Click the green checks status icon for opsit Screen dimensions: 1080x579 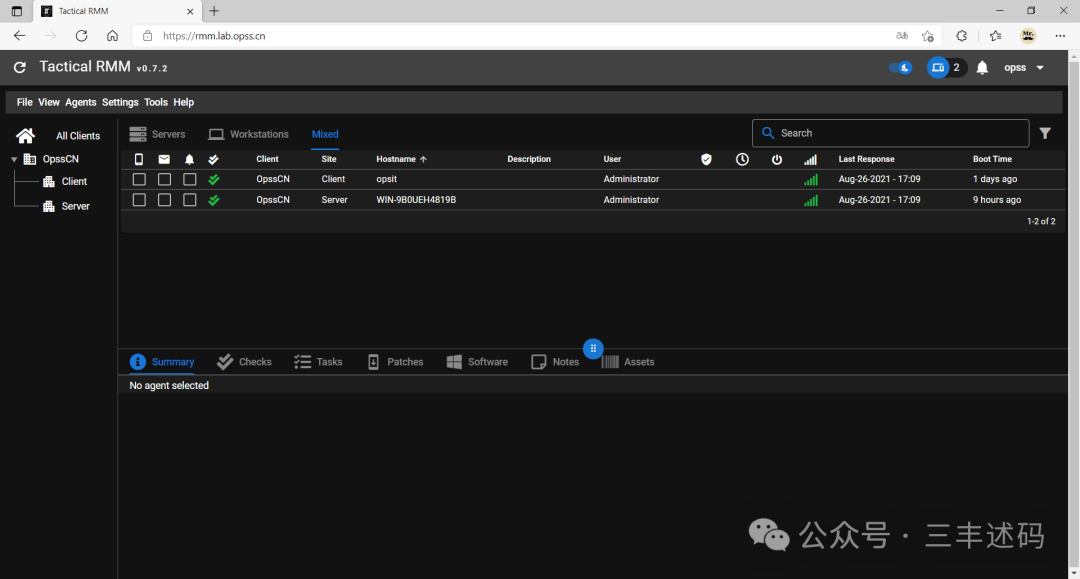click(x=214, y=179)
